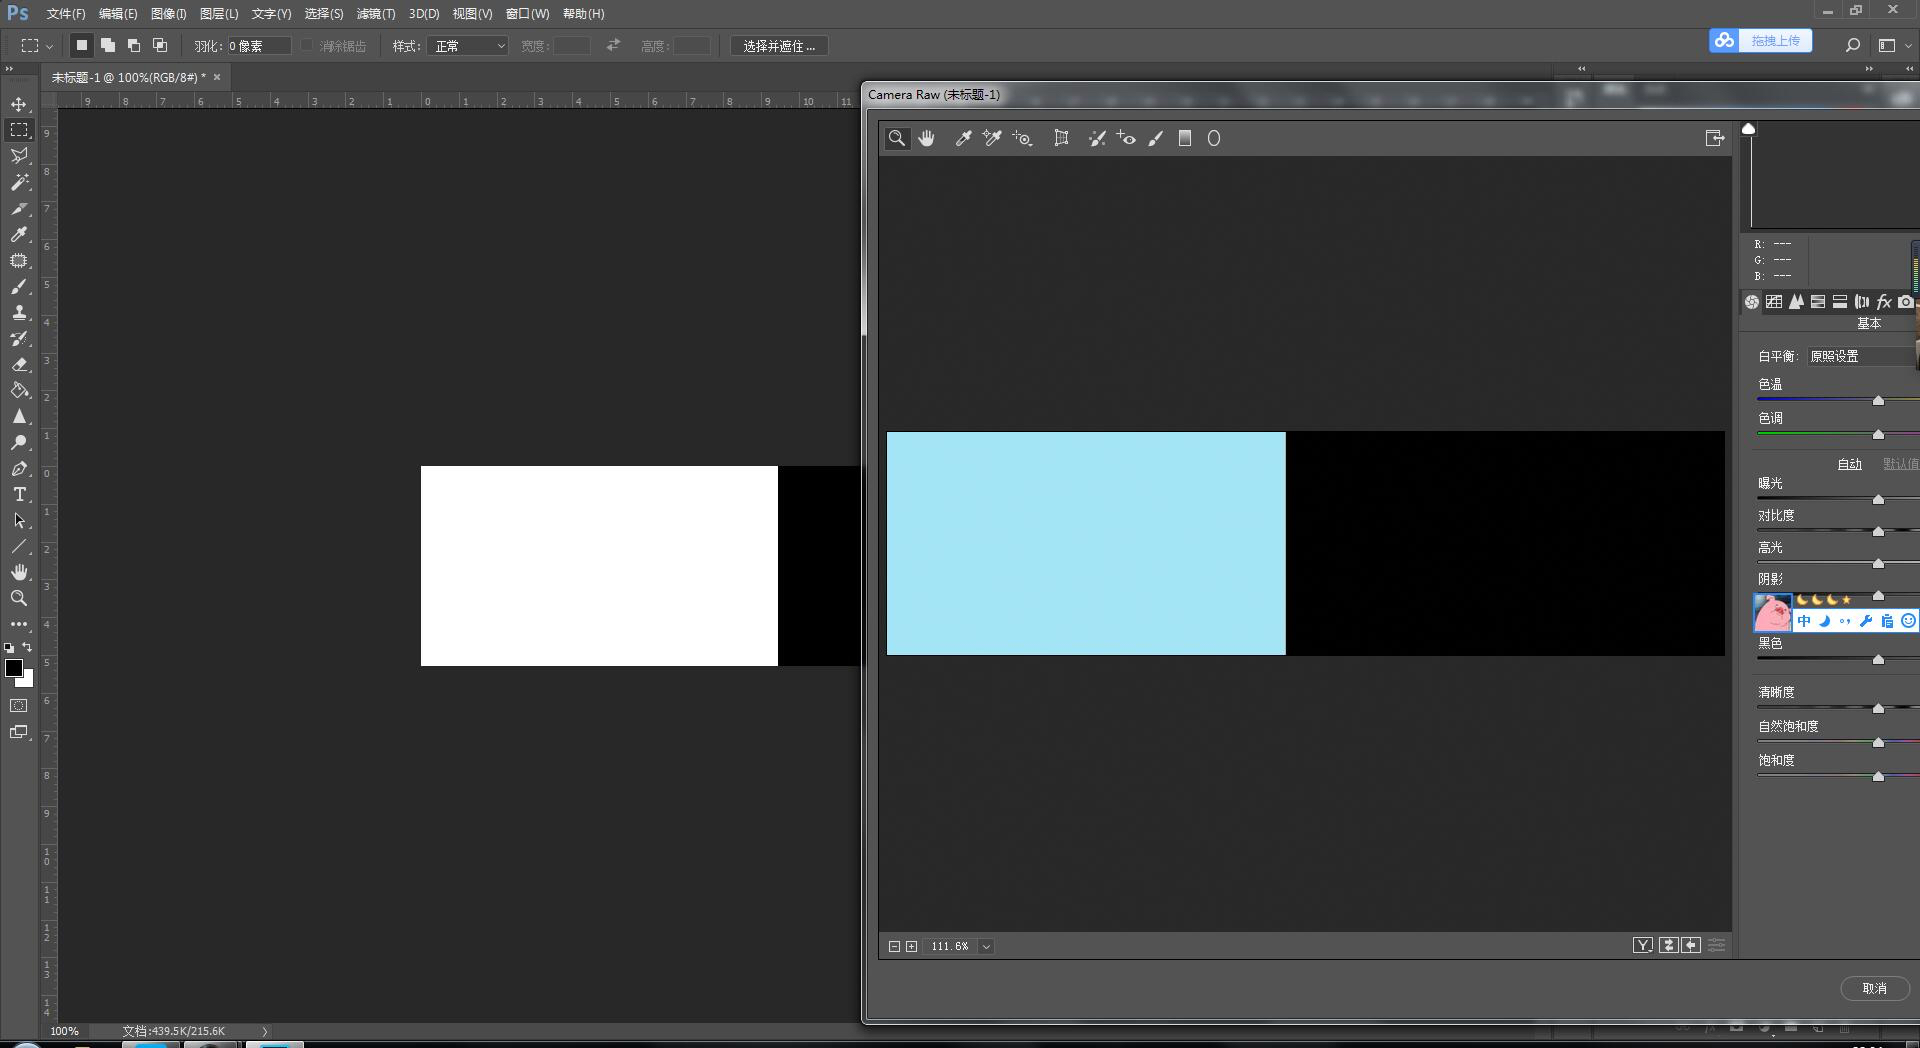Select the Rectangular Marquee tool
The height and width of the screenshot is (1048, 1920).
point(19,130)
